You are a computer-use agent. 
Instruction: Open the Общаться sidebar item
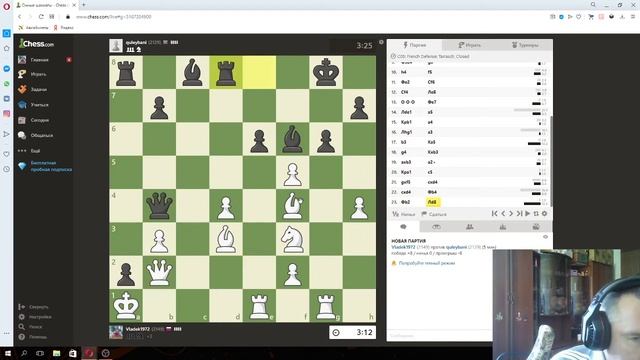(41, 135)
